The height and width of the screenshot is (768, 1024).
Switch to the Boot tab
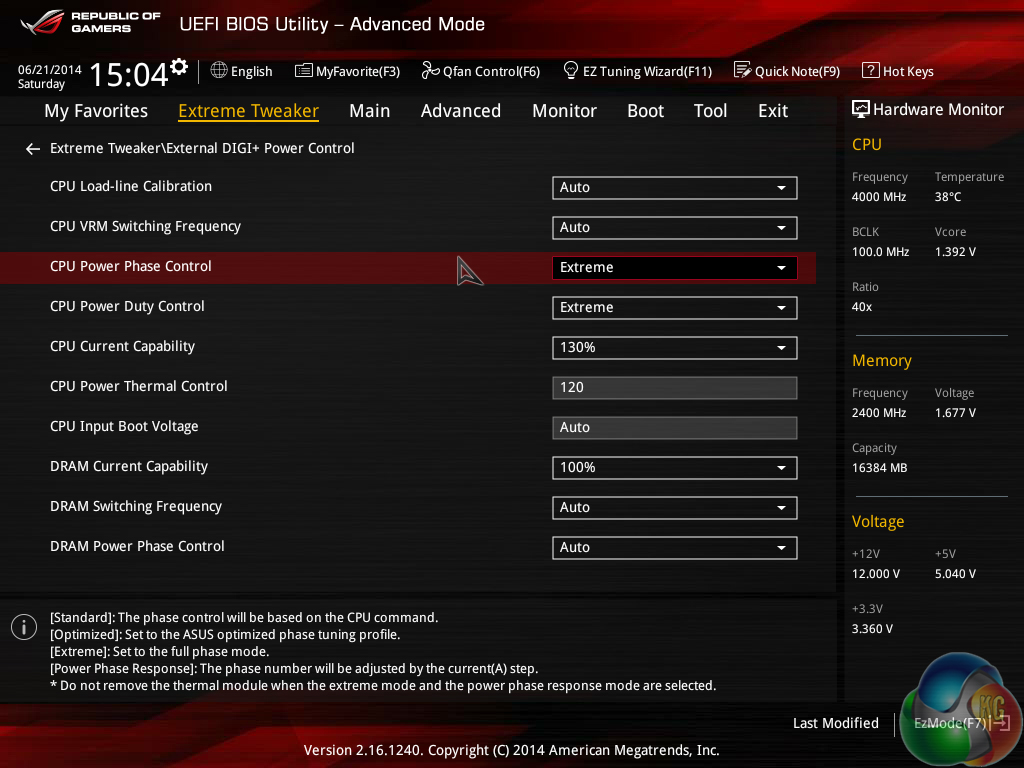[x=645, y=111]
